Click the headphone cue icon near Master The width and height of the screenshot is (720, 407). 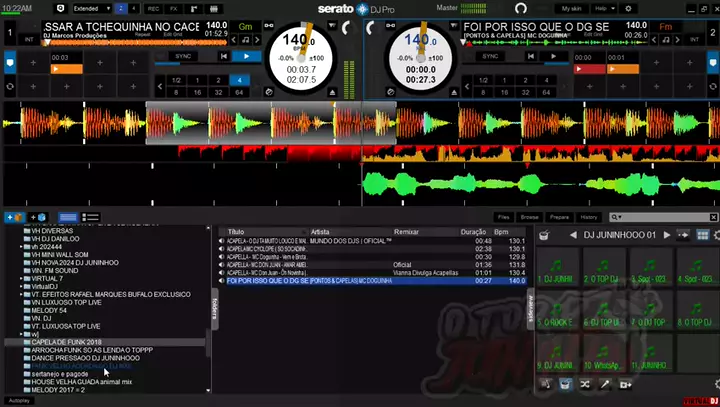(x=521, y=8)
